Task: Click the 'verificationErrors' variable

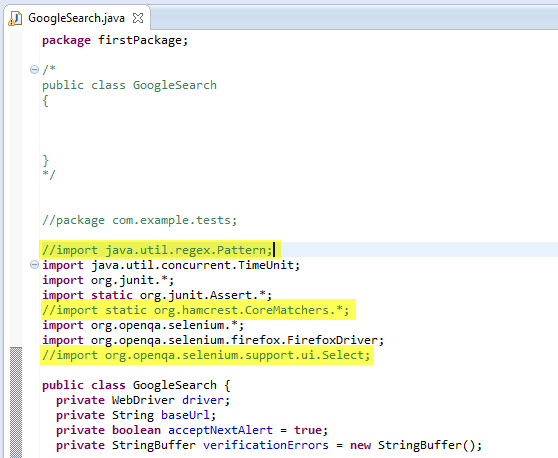Action: coord(265,445)
